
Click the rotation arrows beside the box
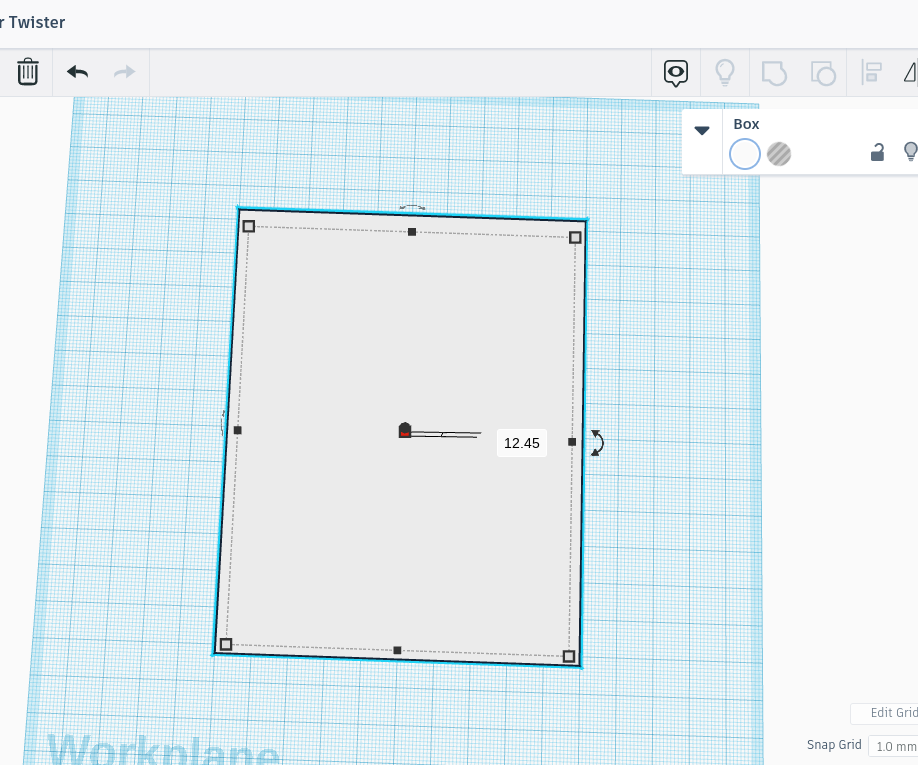coord(597,443)
